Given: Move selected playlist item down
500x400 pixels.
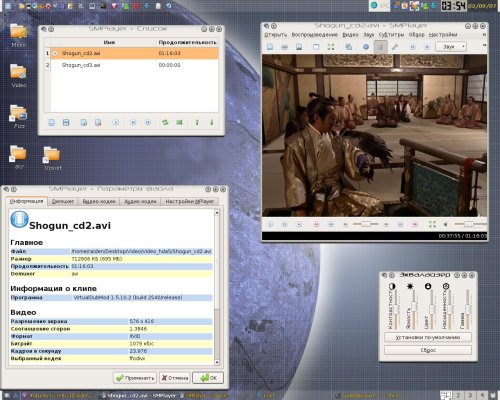Looking at the screenshot, I should pos(211,122).
